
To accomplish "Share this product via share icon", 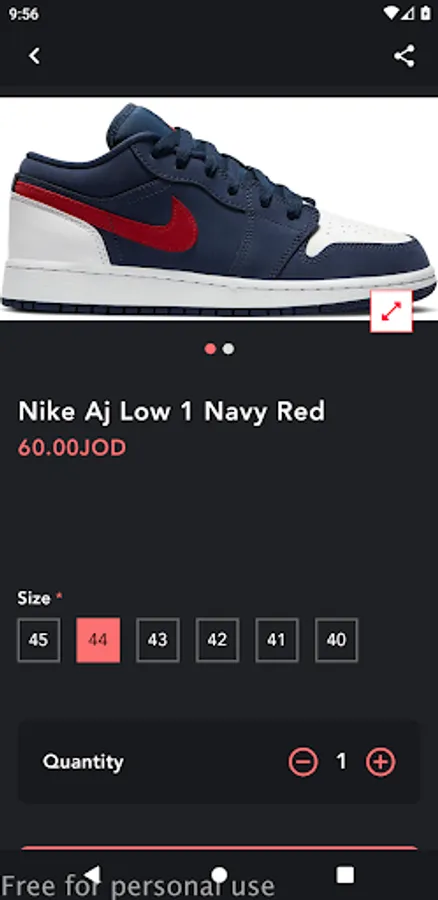I will 404,56.
